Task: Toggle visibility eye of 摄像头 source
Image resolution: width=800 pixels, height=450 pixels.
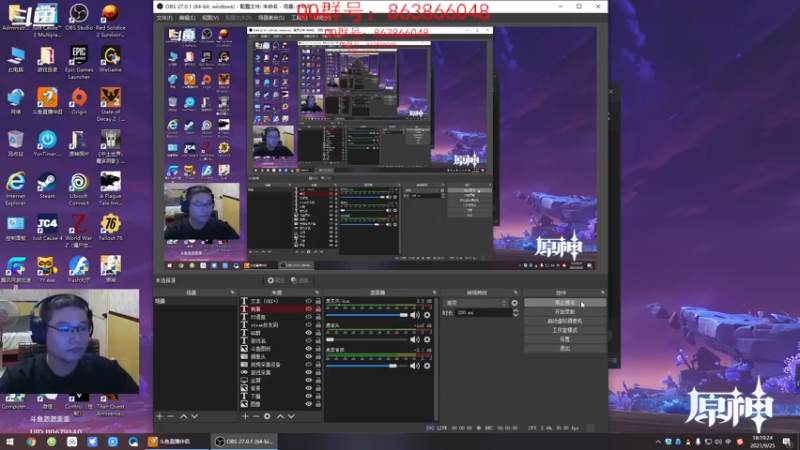Action: [309, 357]
